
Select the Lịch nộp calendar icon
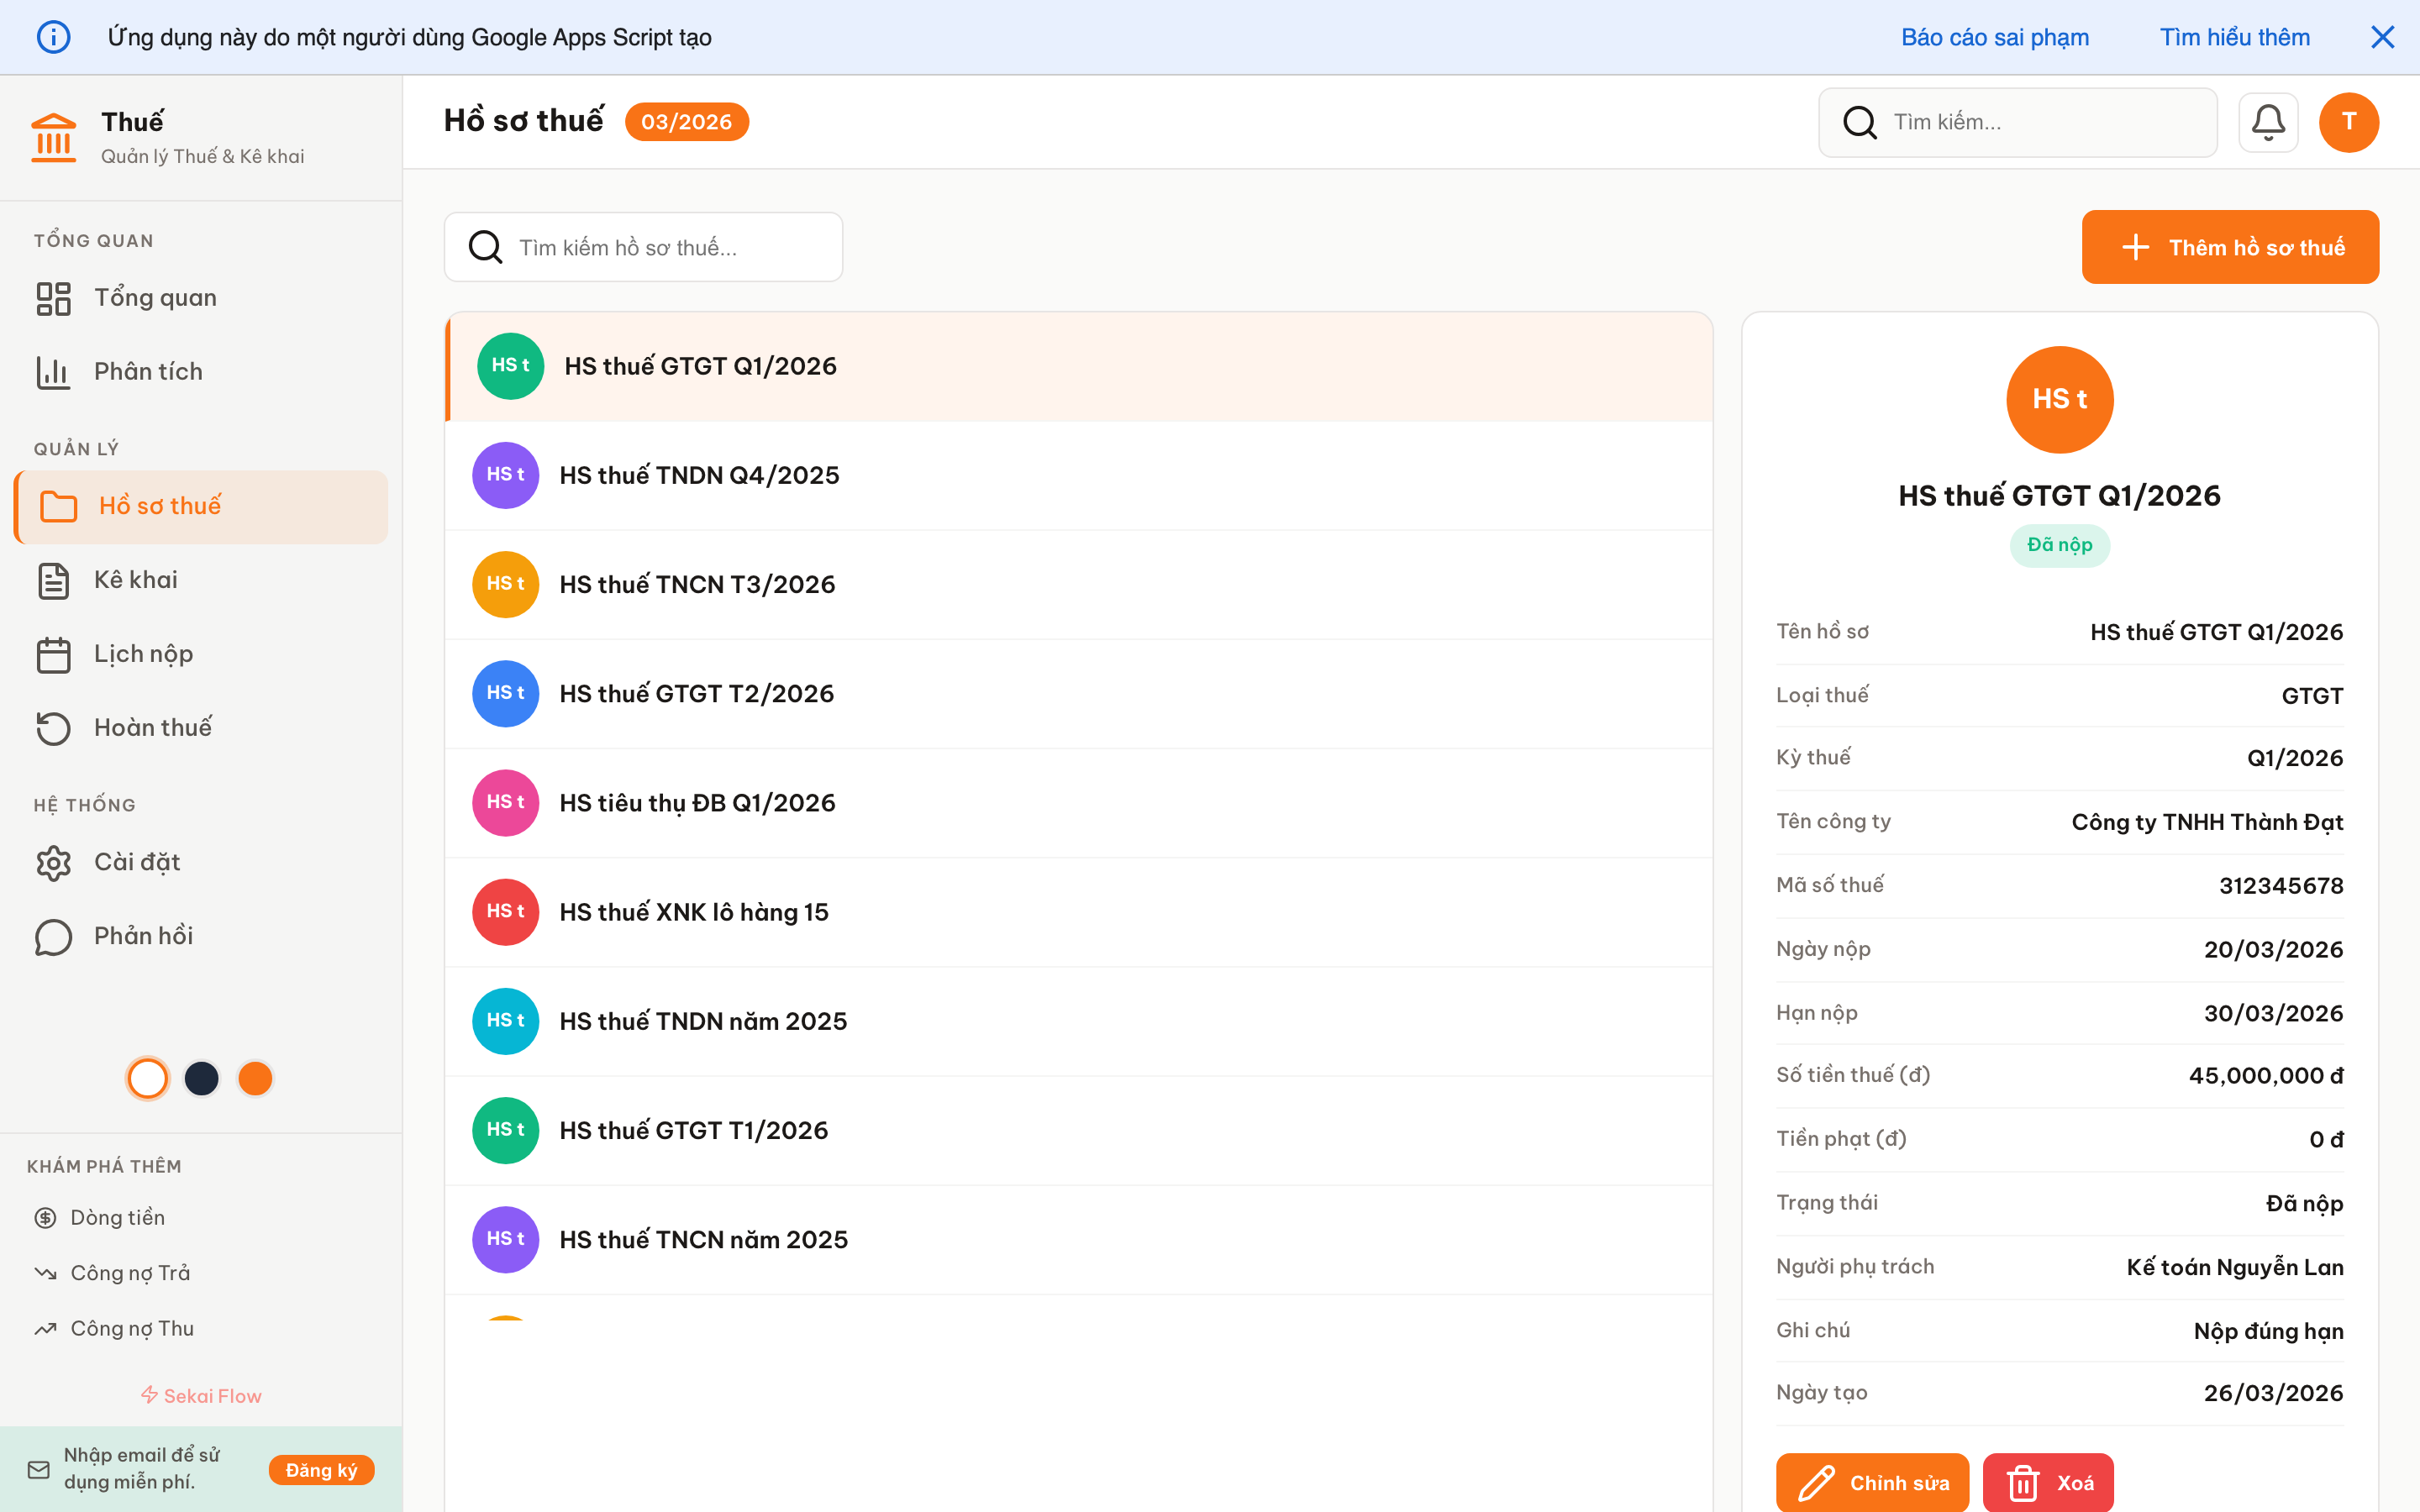54,654
